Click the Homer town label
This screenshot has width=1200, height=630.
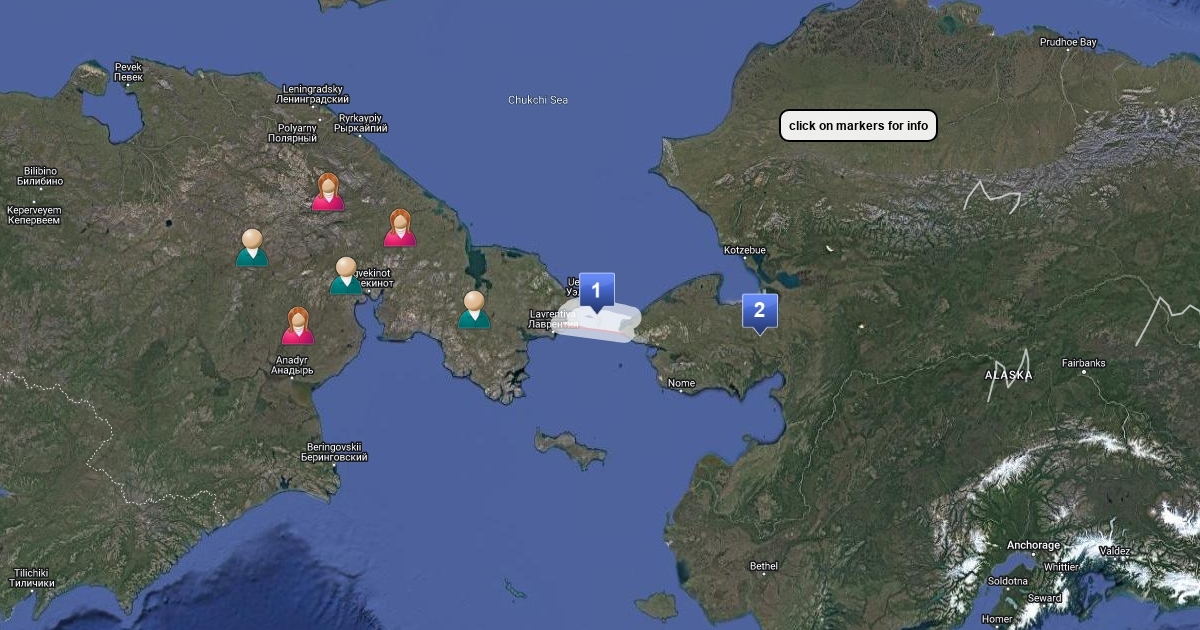[x=996, y=619]
